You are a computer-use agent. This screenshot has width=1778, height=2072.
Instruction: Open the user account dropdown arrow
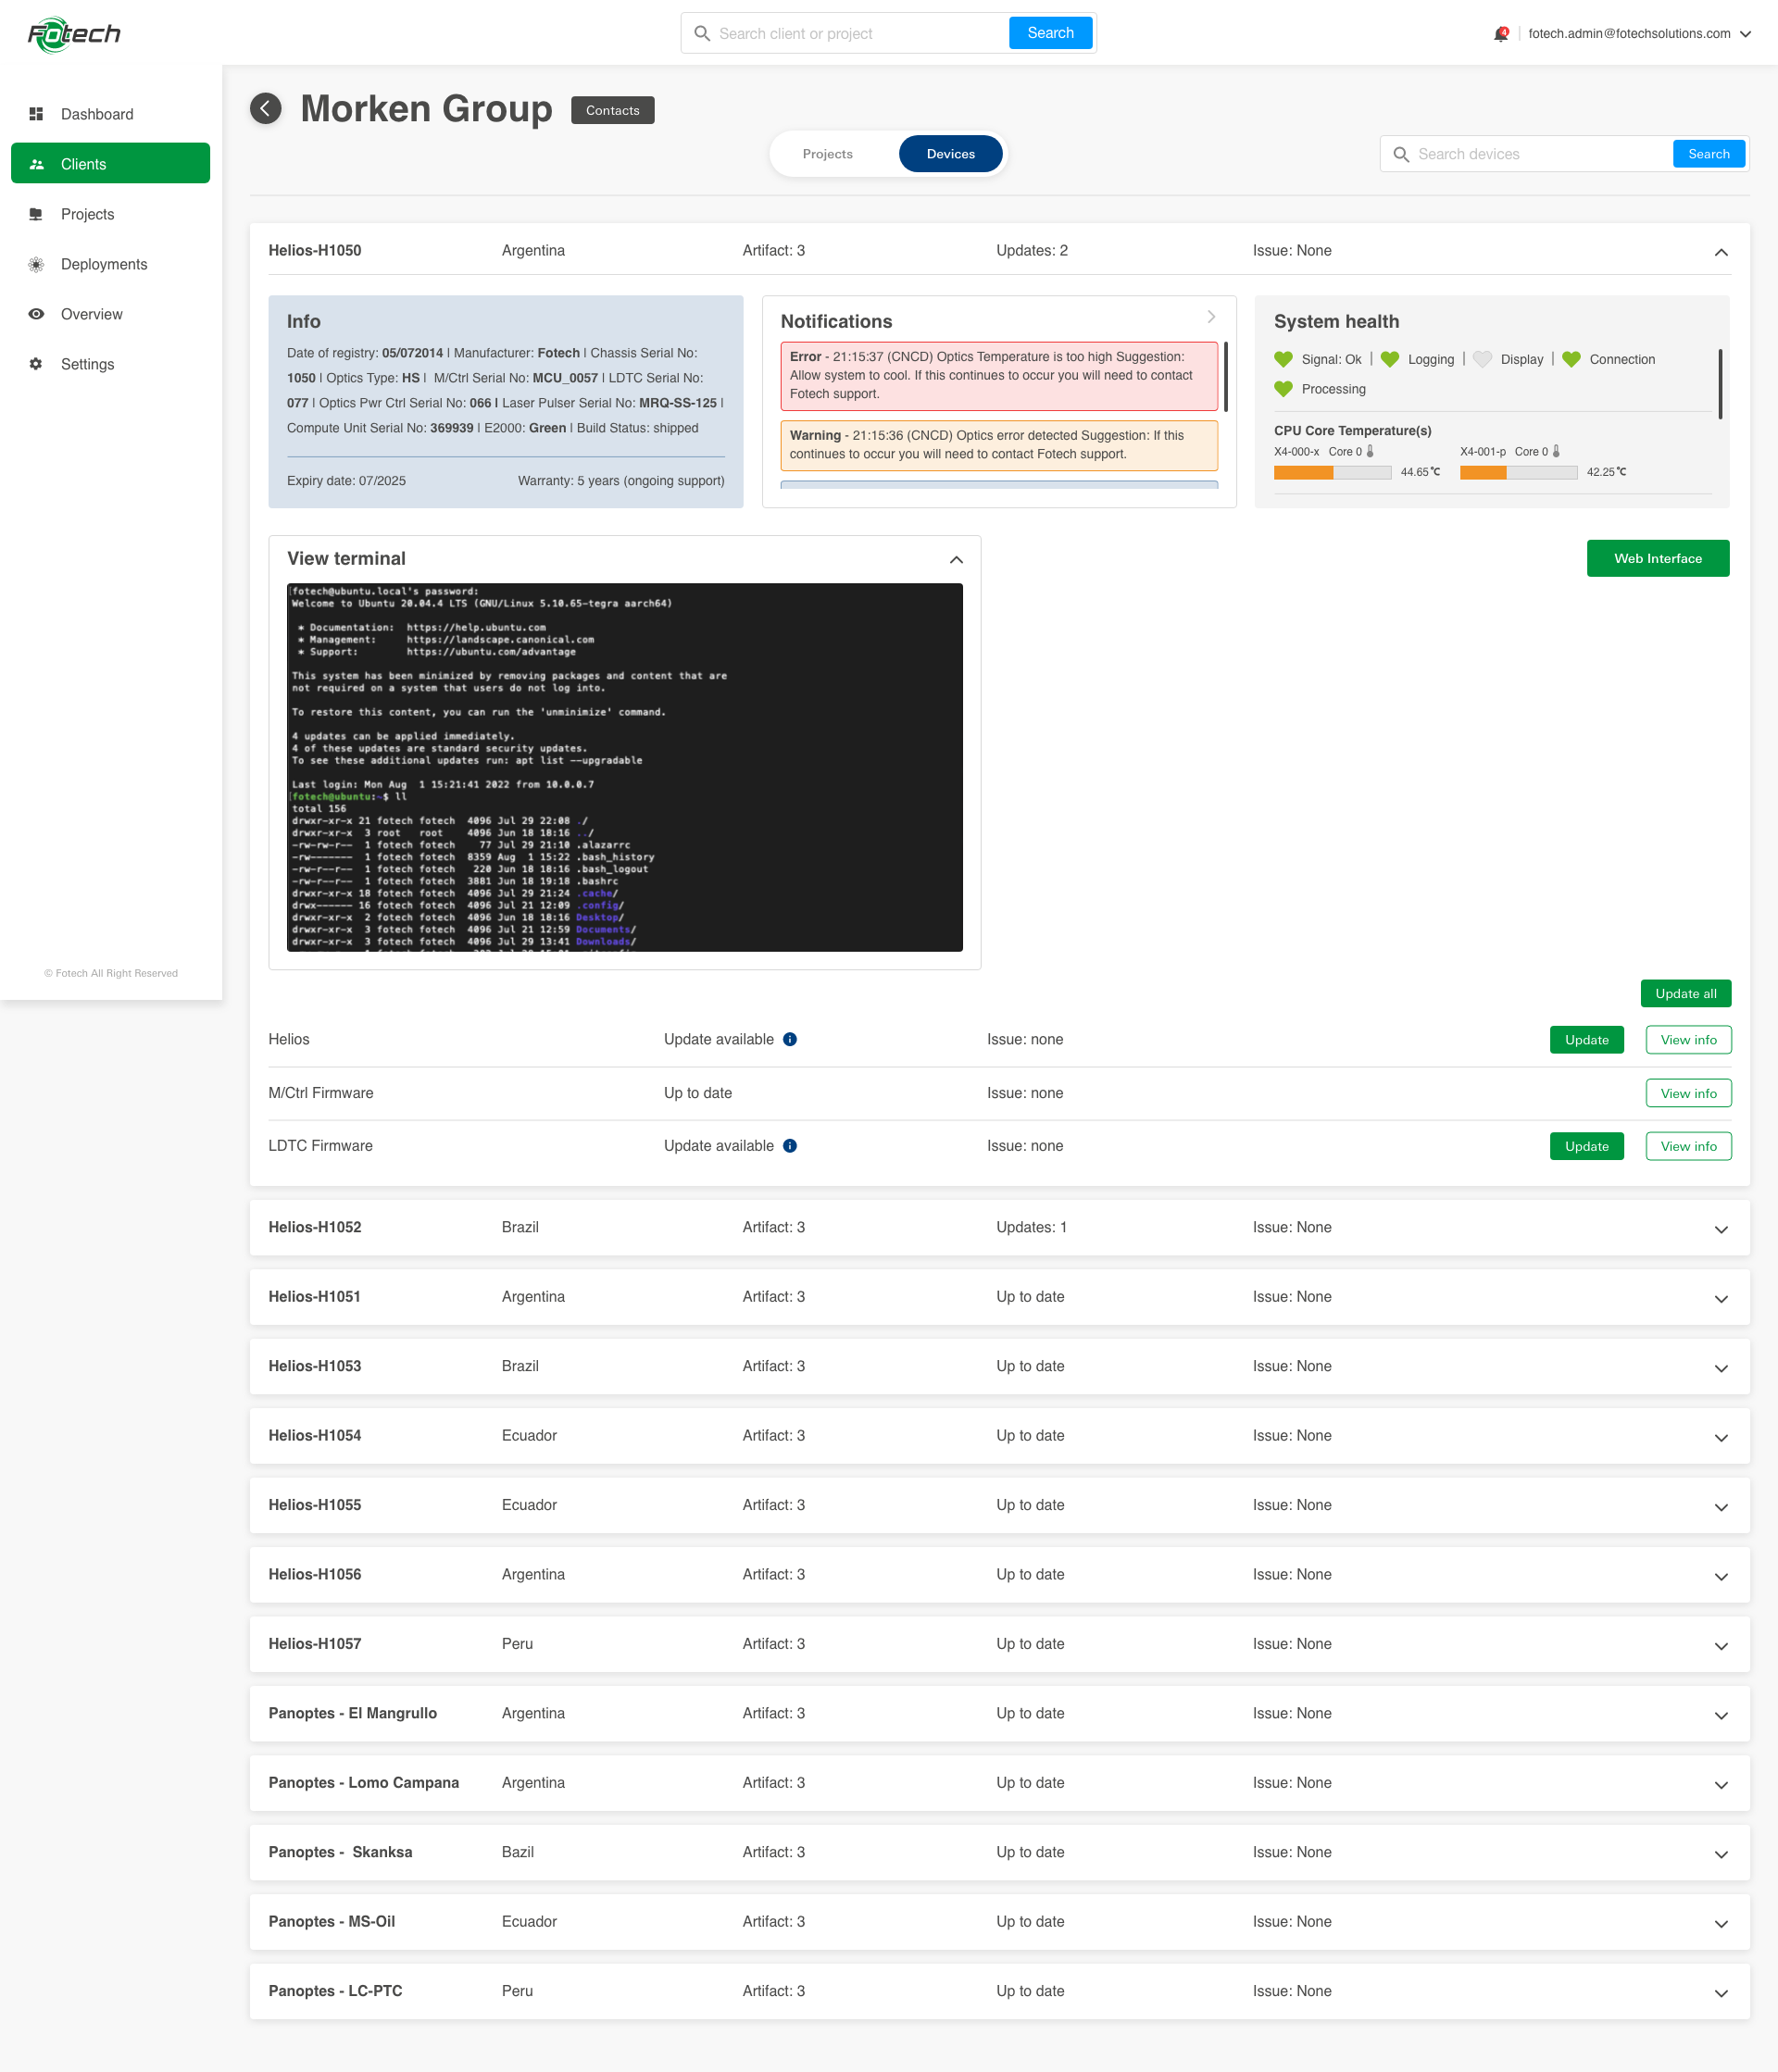pos(1745,34)
